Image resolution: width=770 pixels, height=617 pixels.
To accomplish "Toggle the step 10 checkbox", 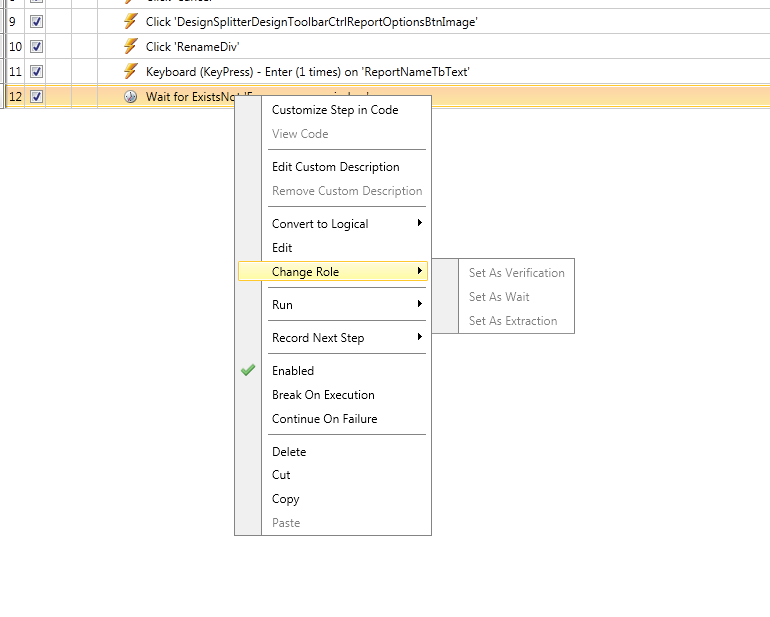I will (x=37, y=46).
